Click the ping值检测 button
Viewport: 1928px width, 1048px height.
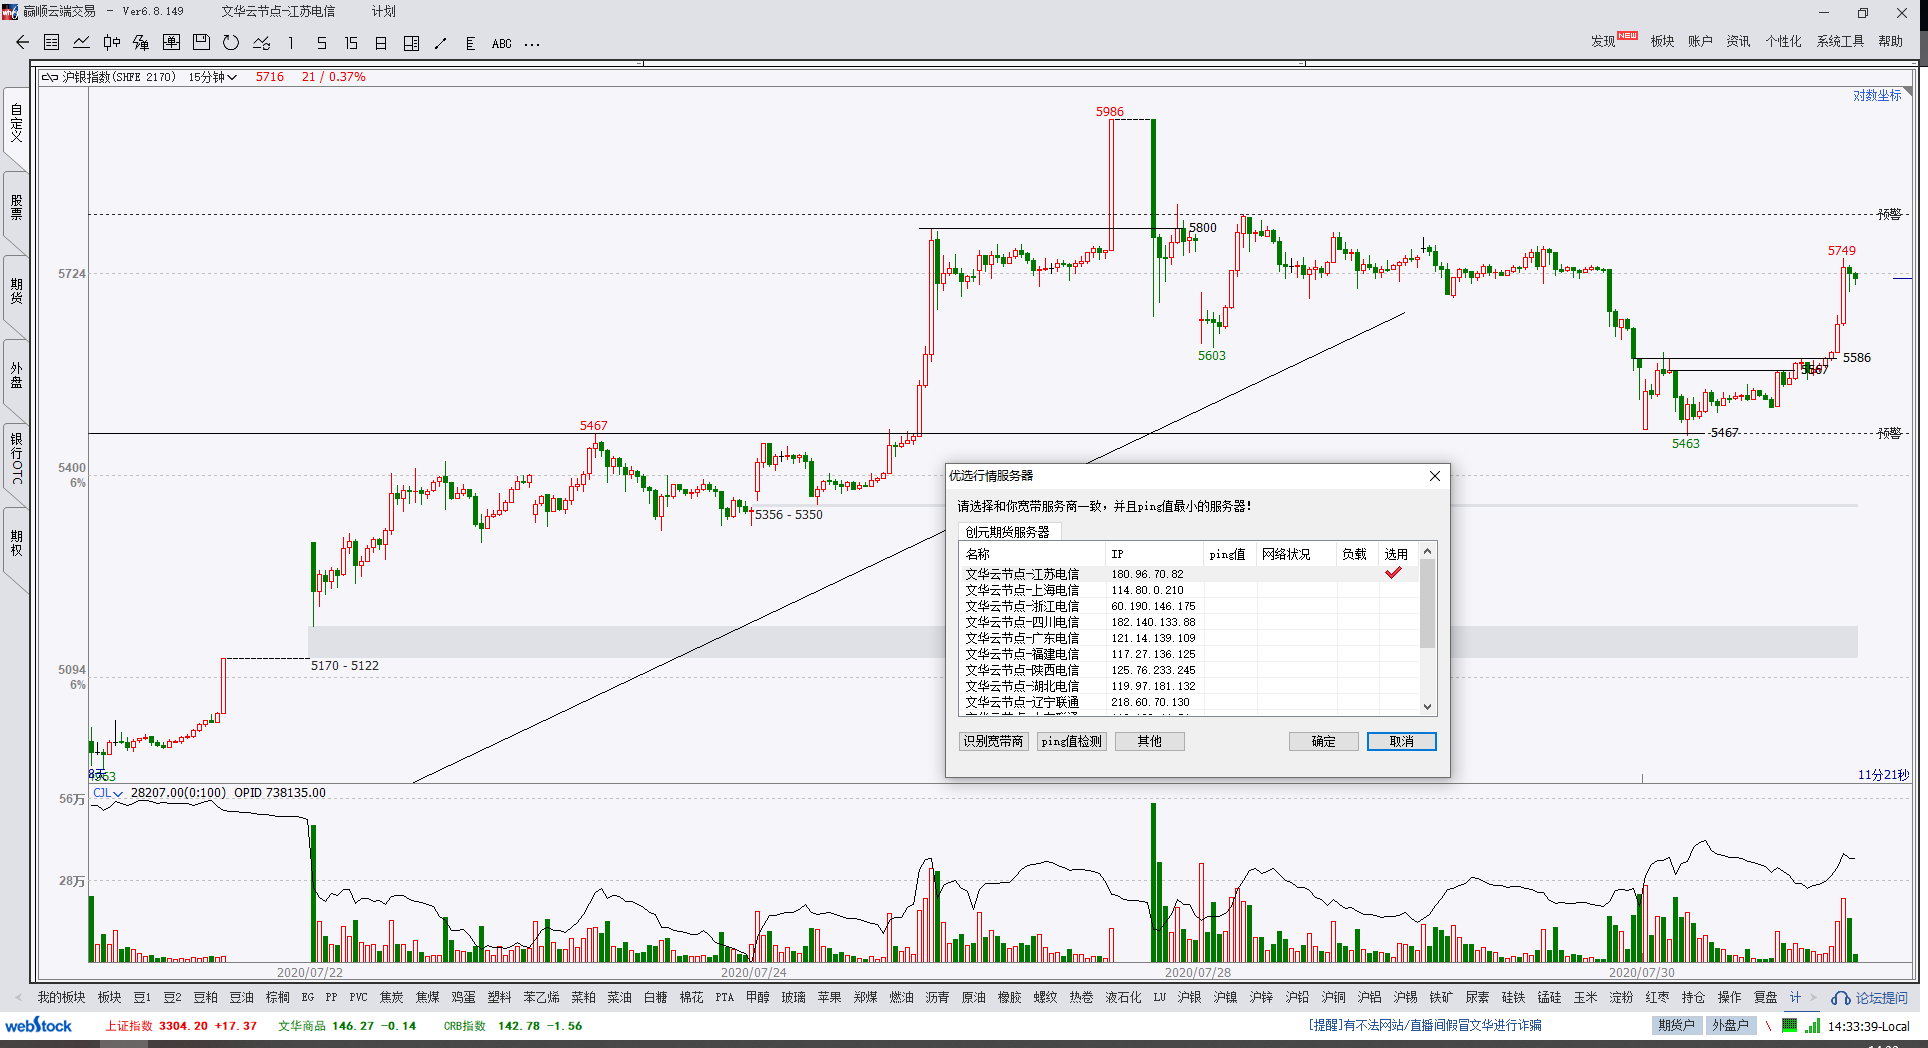[x=1071, y=741]
